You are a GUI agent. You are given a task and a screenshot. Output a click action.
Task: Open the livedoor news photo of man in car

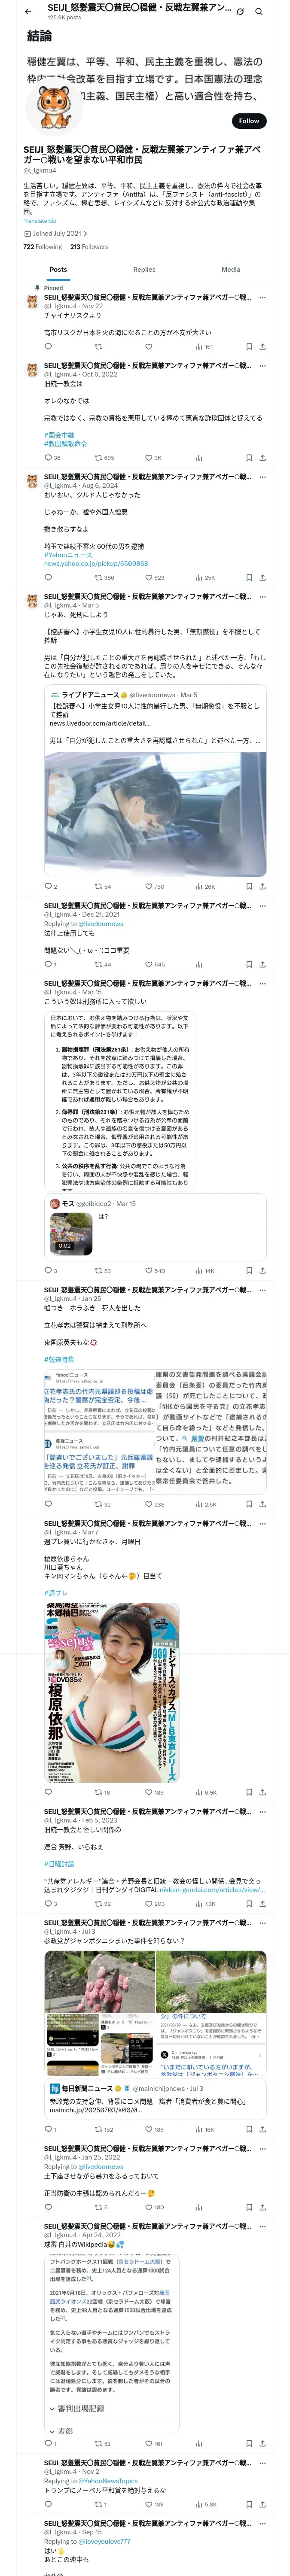point(155,813)
